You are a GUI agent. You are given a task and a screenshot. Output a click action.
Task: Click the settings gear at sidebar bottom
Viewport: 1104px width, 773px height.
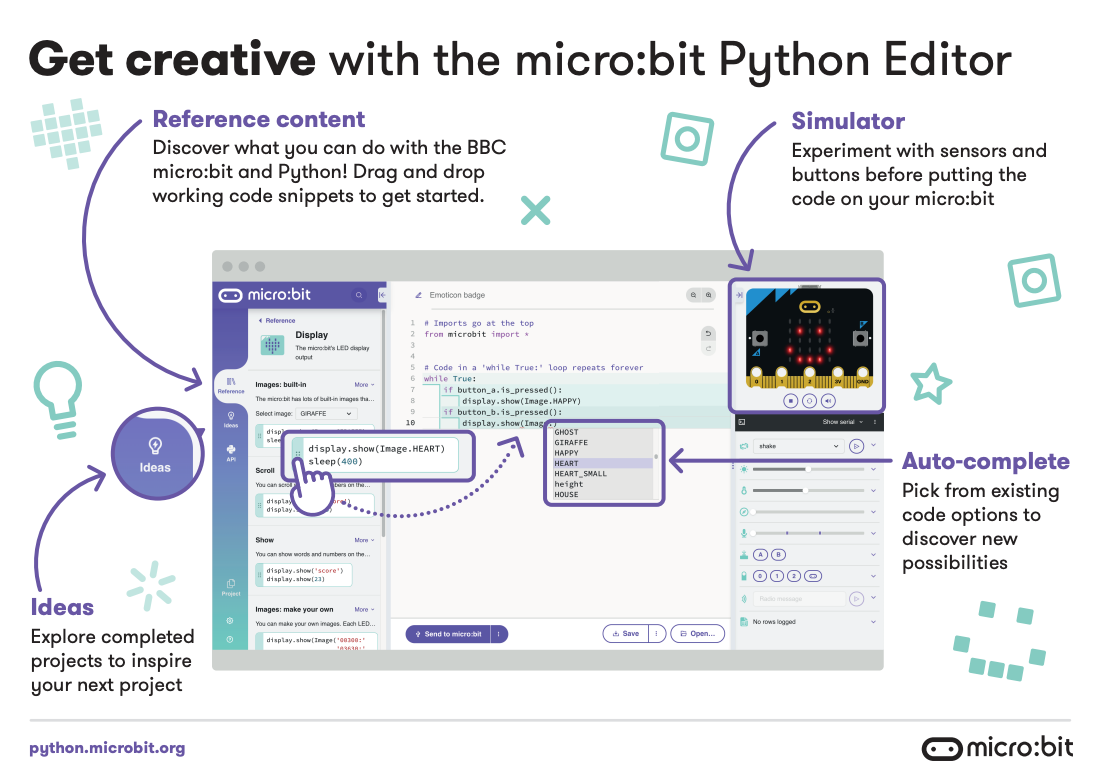230,620
